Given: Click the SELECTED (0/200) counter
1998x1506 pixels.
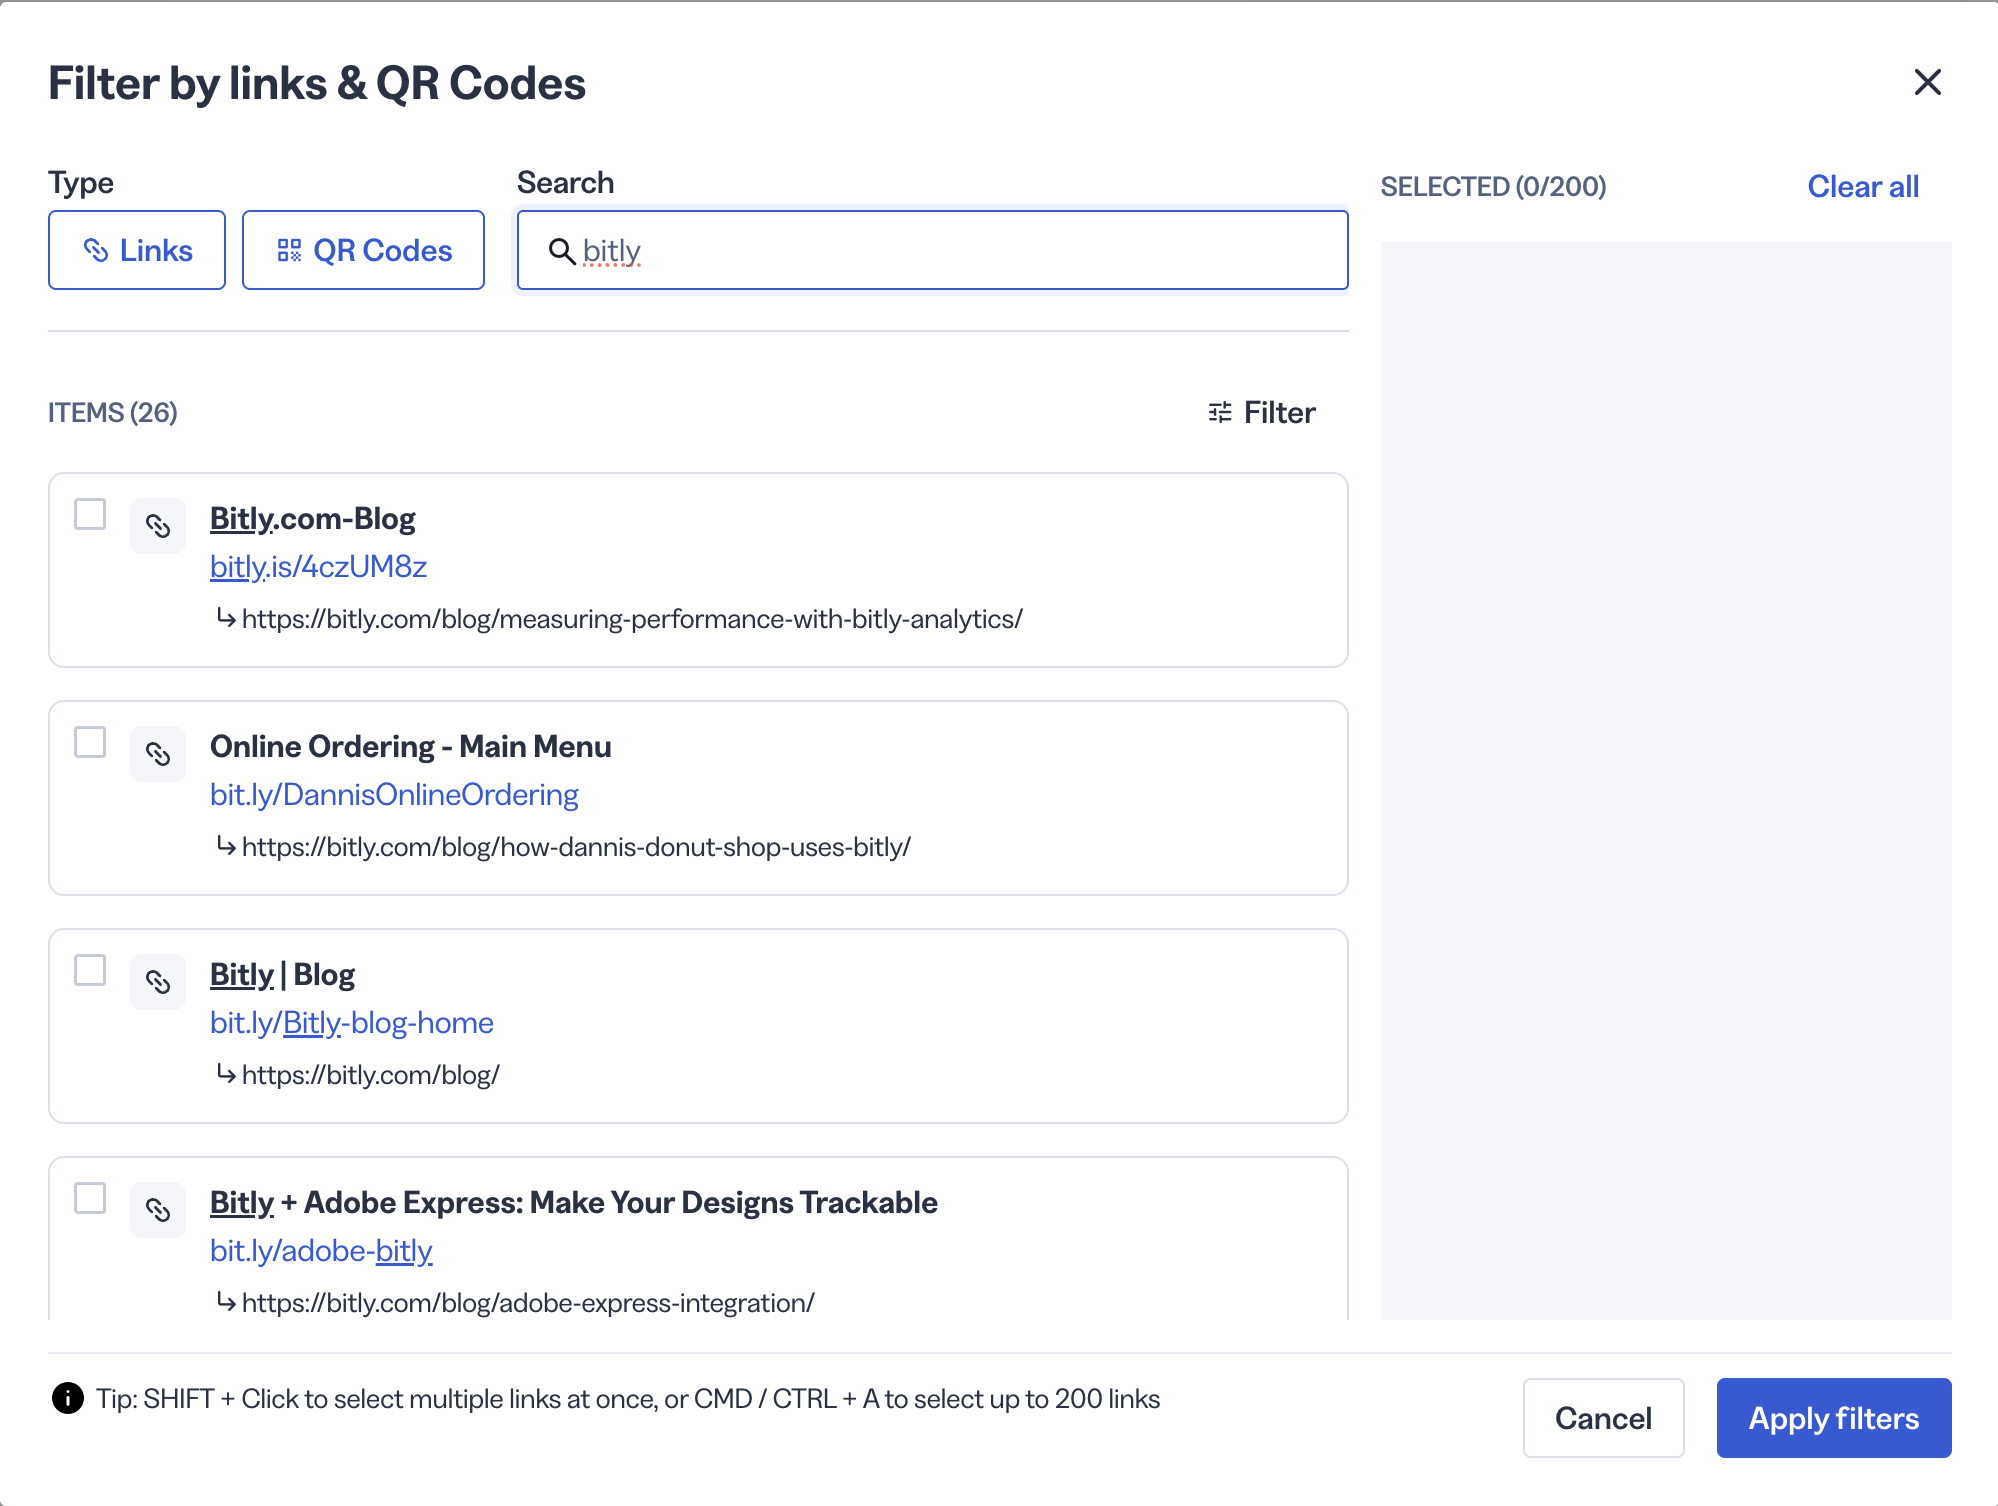Looking at the screenshot, I should [1493, 186].
